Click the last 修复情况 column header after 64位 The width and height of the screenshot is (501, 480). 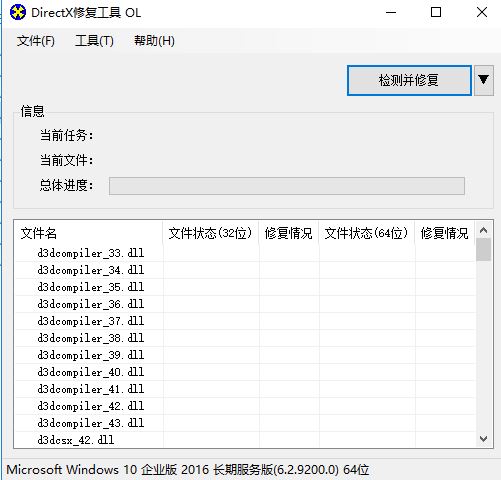tap(445, 233)
